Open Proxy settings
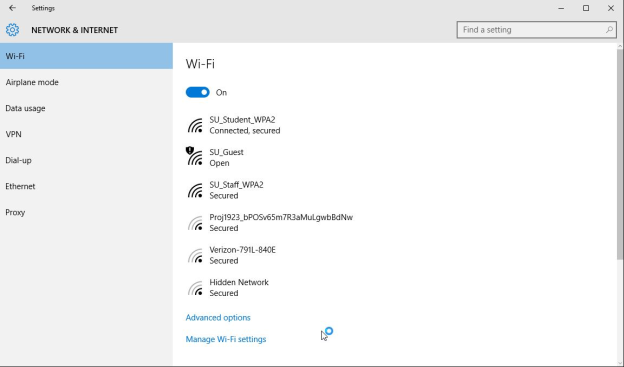 (x=86, y=212)
